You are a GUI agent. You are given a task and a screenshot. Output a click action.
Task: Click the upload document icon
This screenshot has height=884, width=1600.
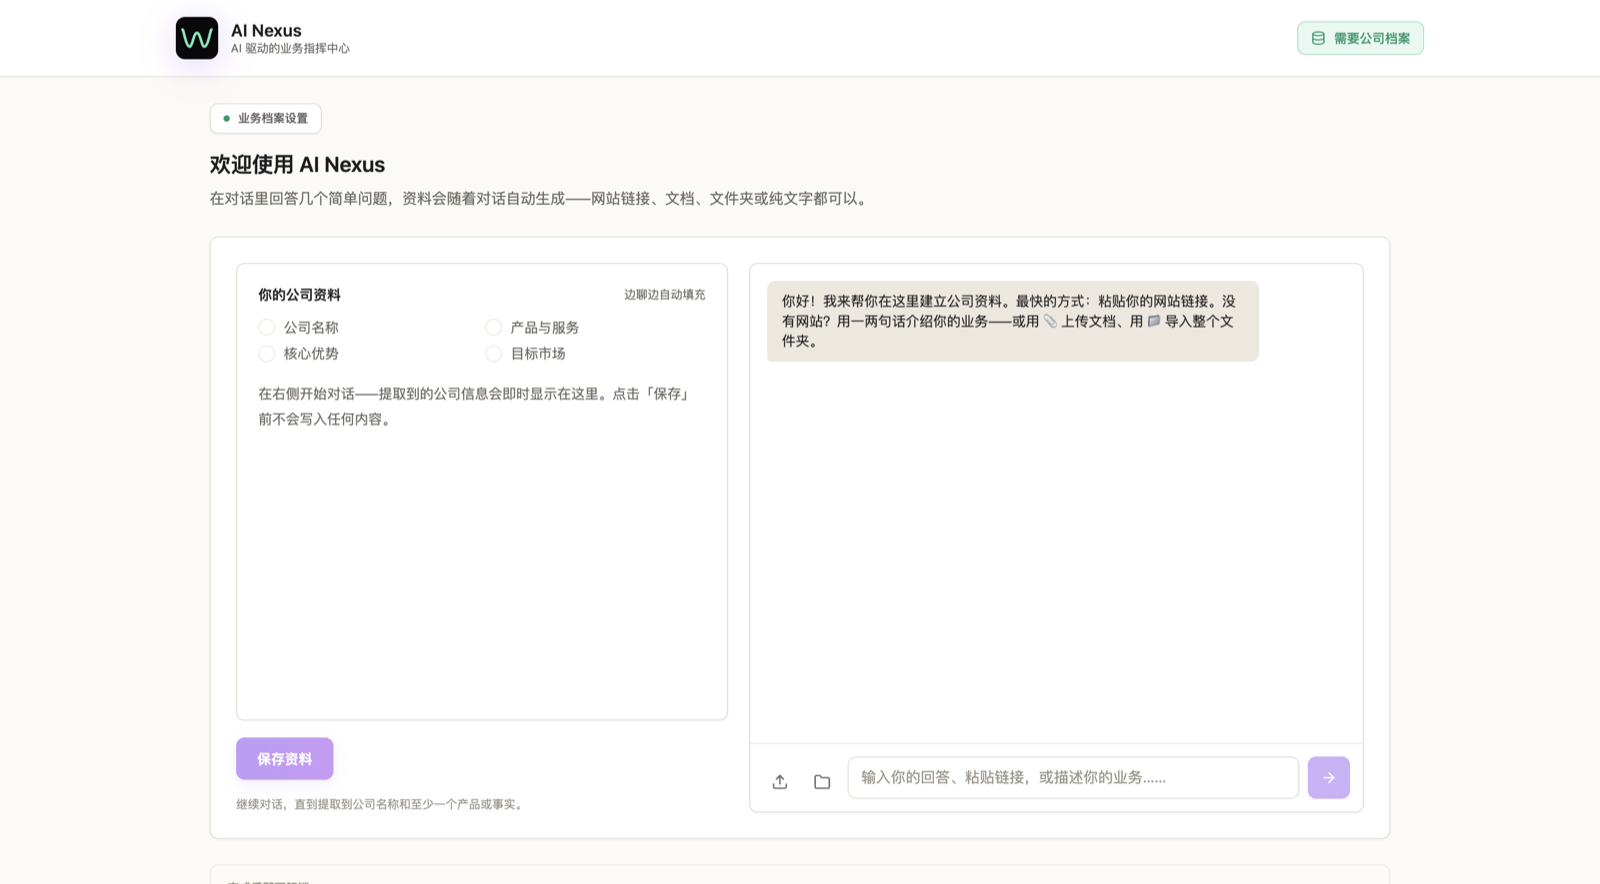click(x=780, y=782)
